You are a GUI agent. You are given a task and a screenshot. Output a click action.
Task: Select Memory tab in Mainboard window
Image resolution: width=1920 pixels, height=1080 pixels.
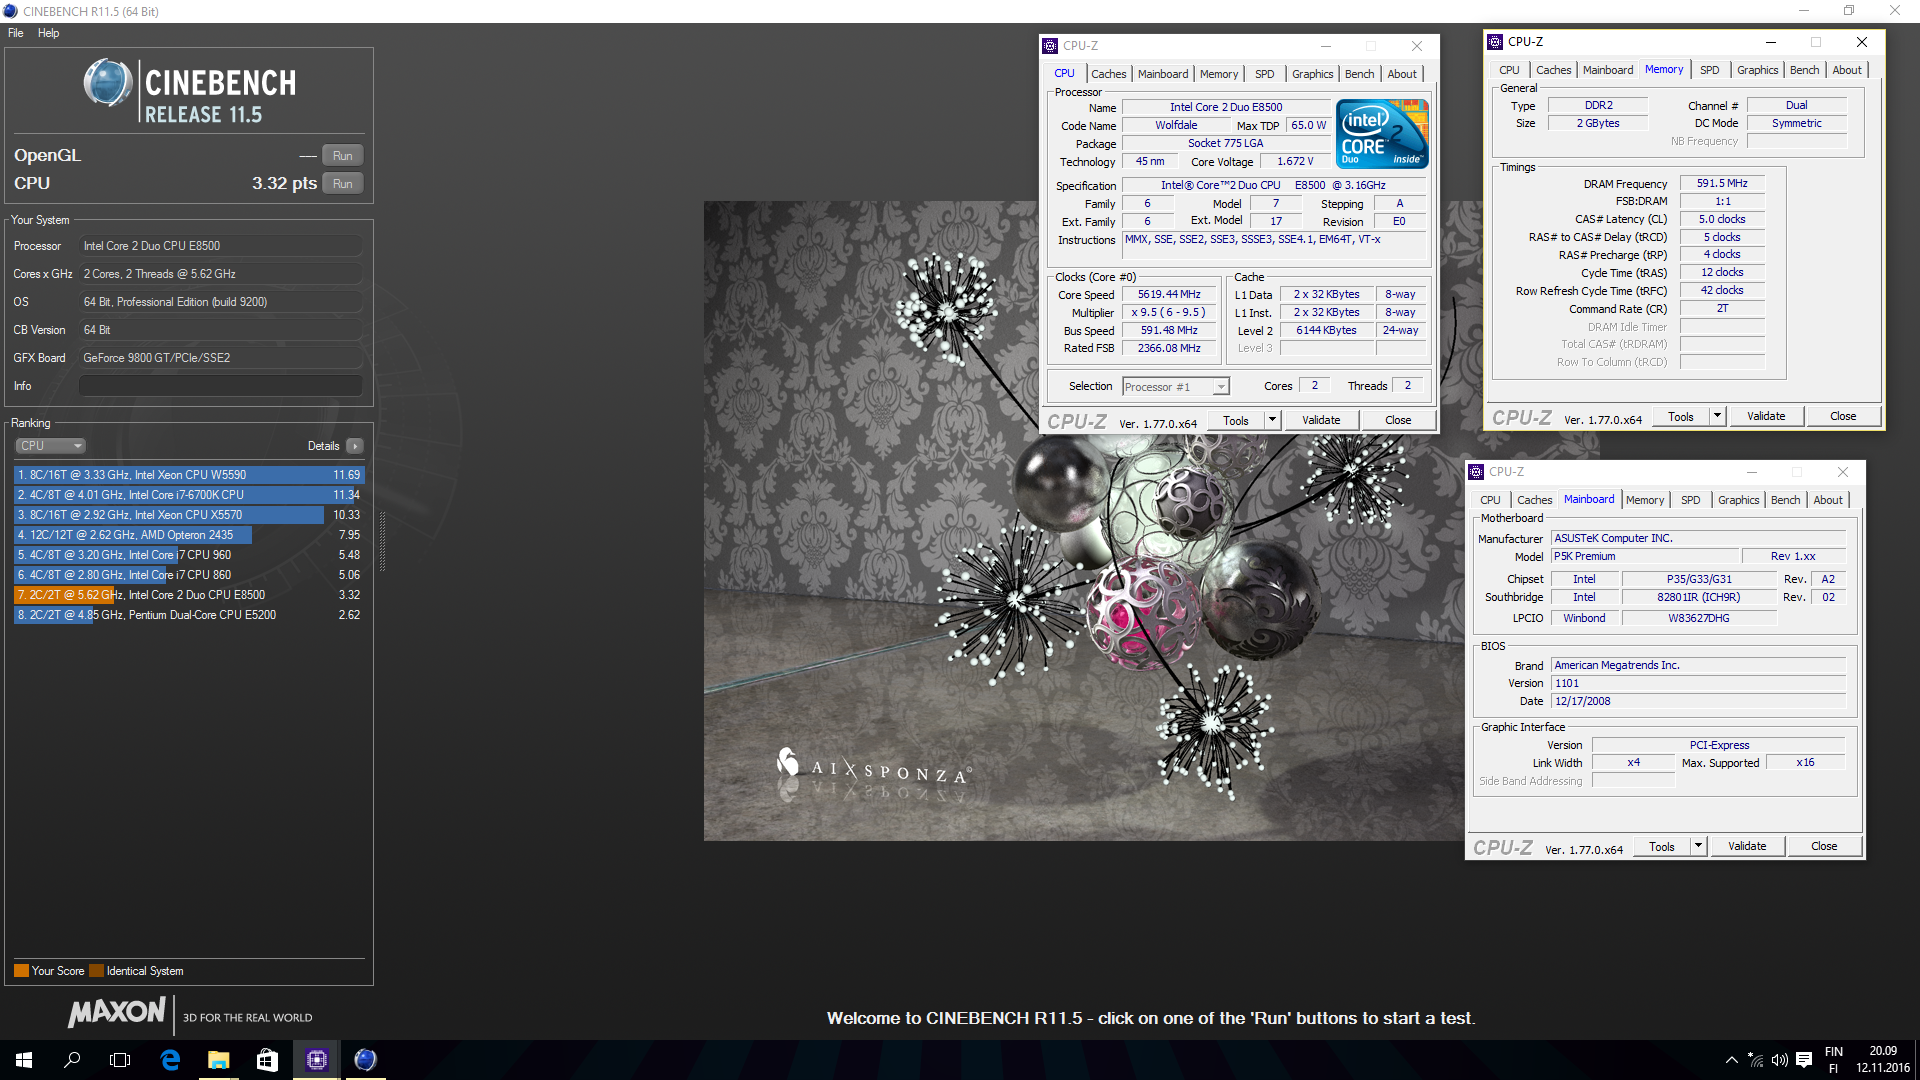point(1645,500)
